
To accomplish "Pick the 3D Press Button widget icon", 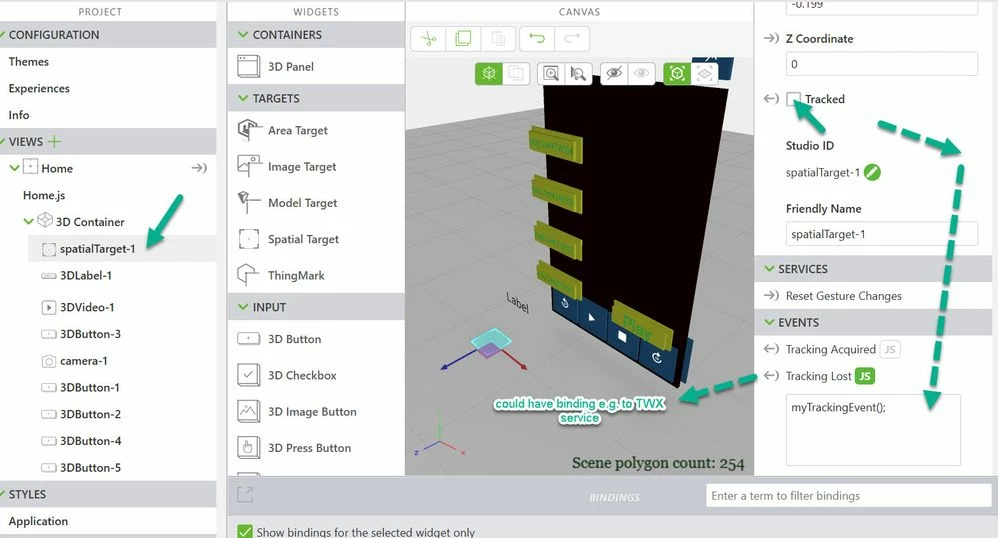I will (x=248, y=448).
